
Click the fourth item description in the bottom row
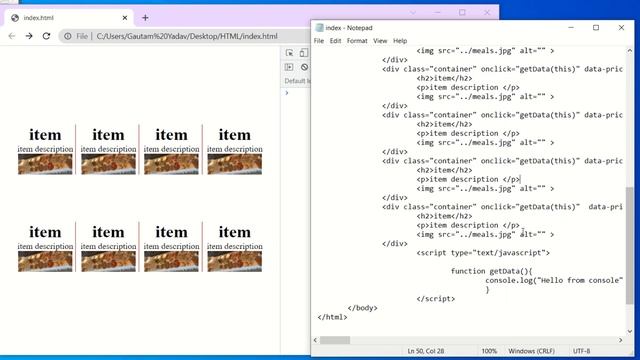pos(235,246)
